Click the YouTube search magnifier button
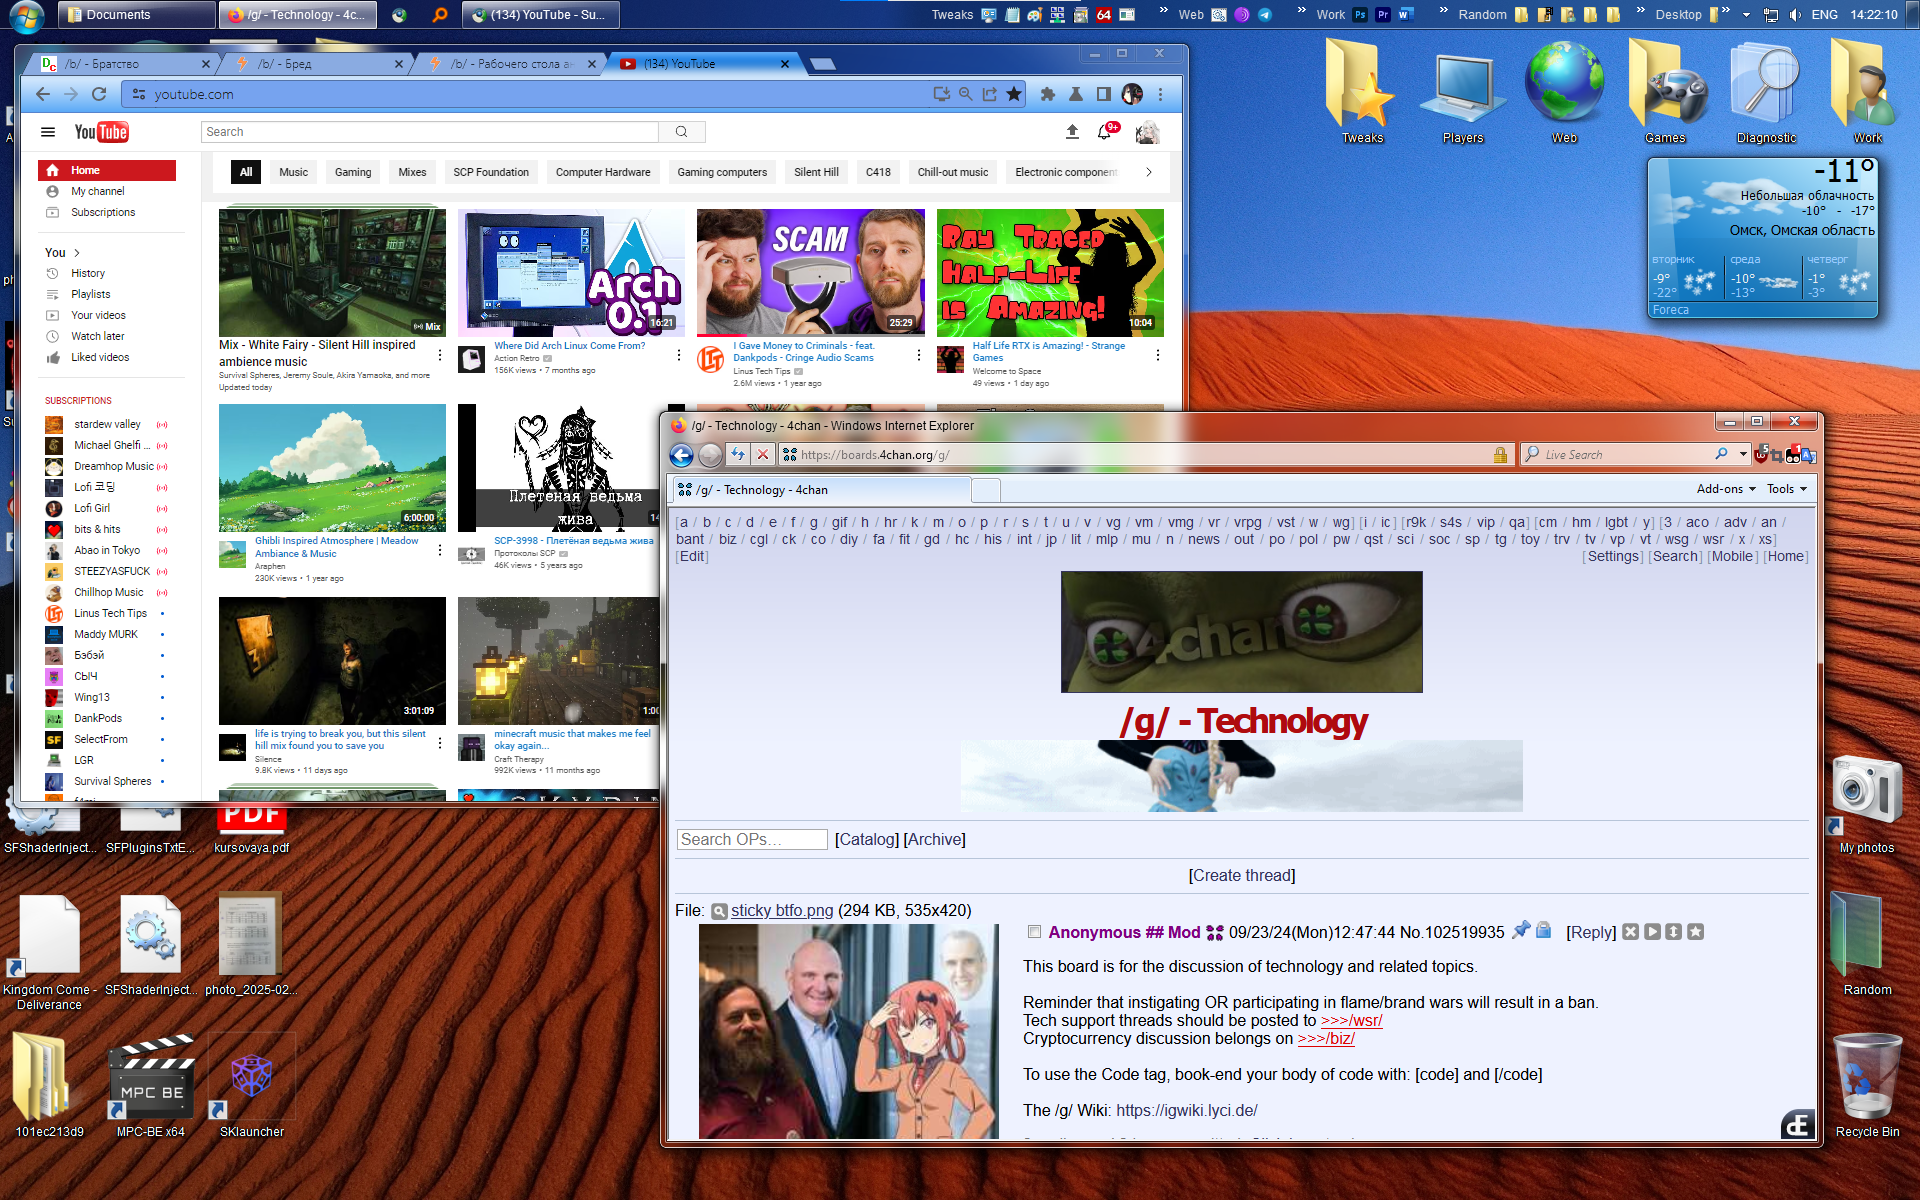Image resolution: width=1920 pixels, height=1200 pixels. click(682, 132)
